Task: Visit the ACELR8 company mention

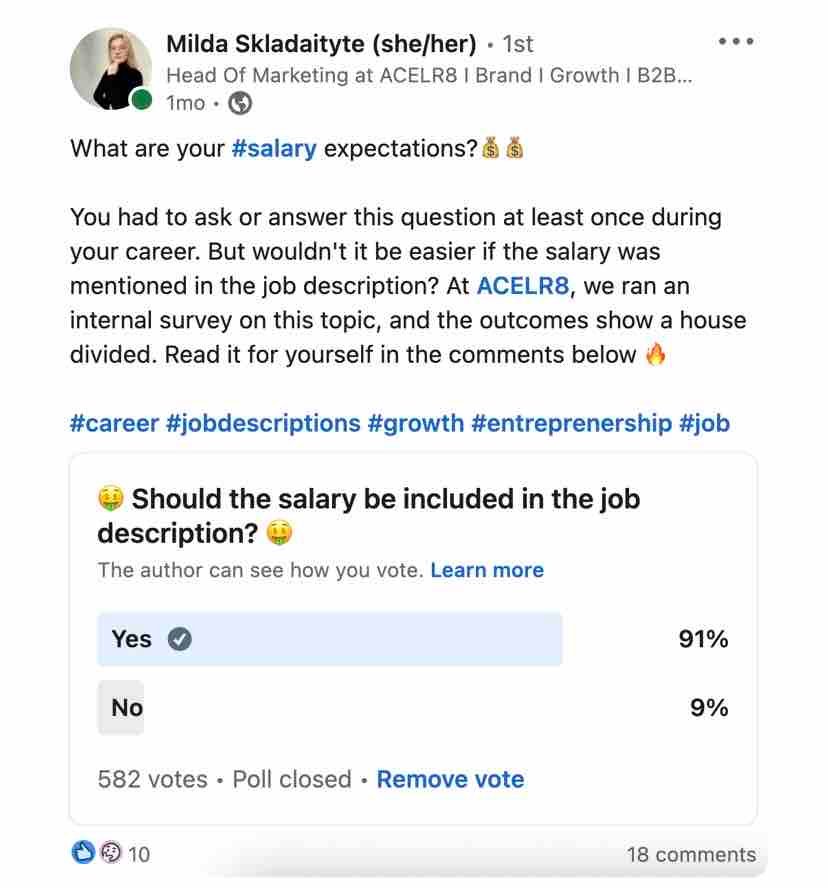Action: tap(523, 286)
